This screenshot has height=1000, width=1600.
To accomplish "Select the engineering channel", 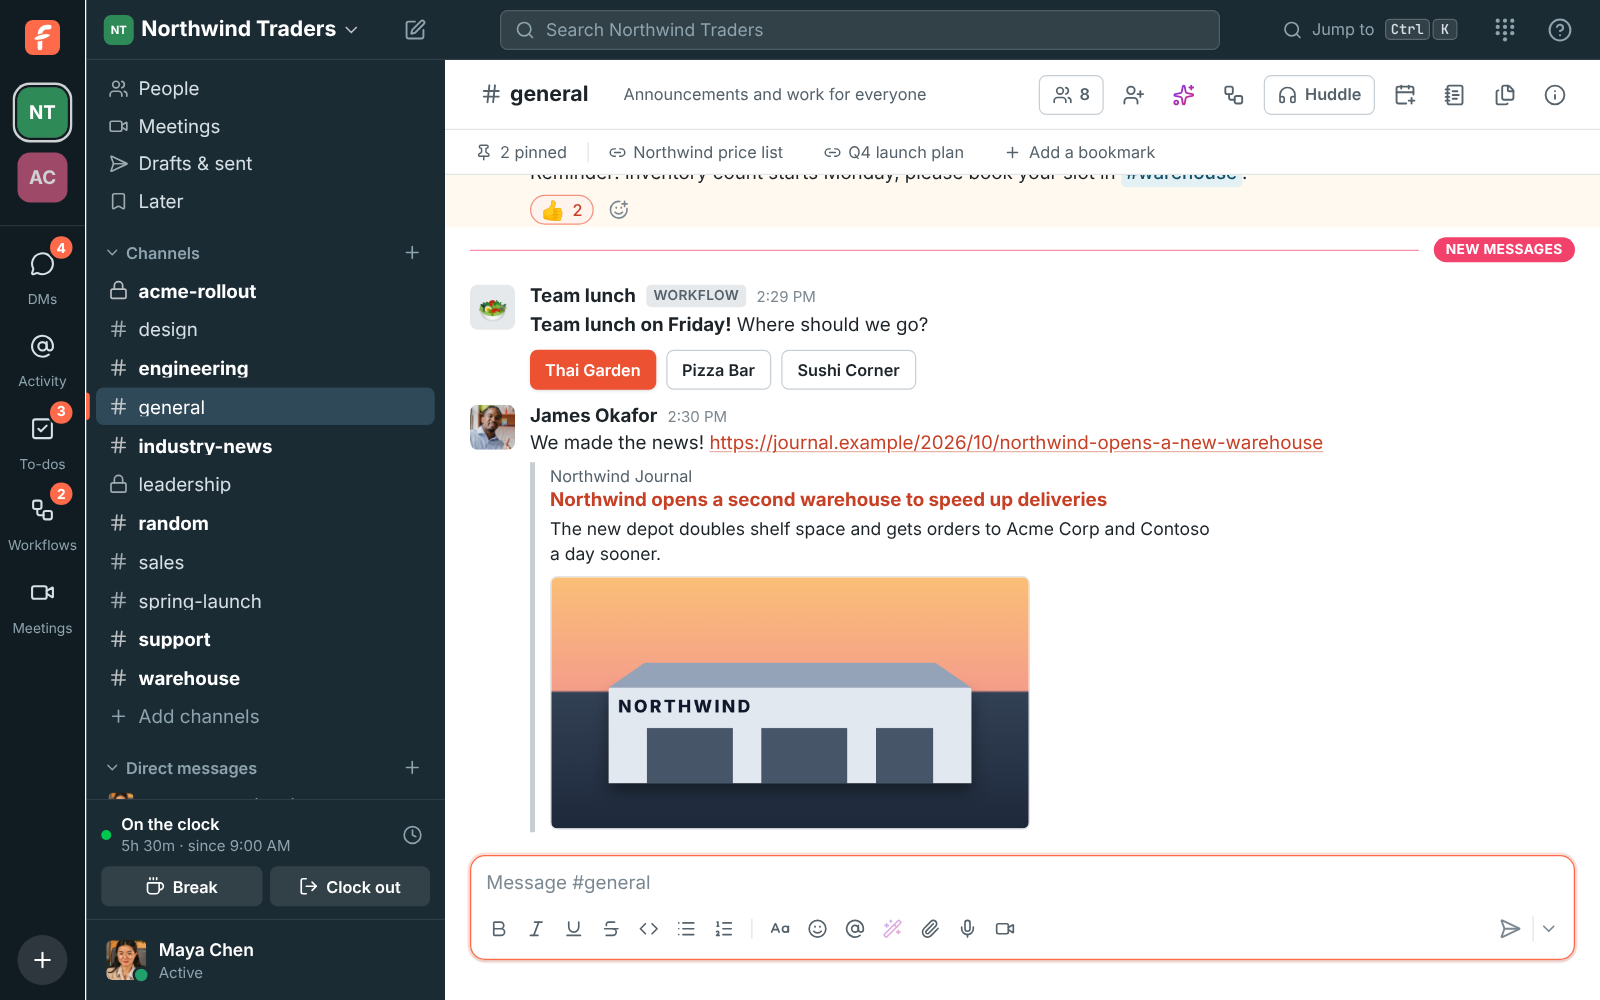I will click(265, 368).
